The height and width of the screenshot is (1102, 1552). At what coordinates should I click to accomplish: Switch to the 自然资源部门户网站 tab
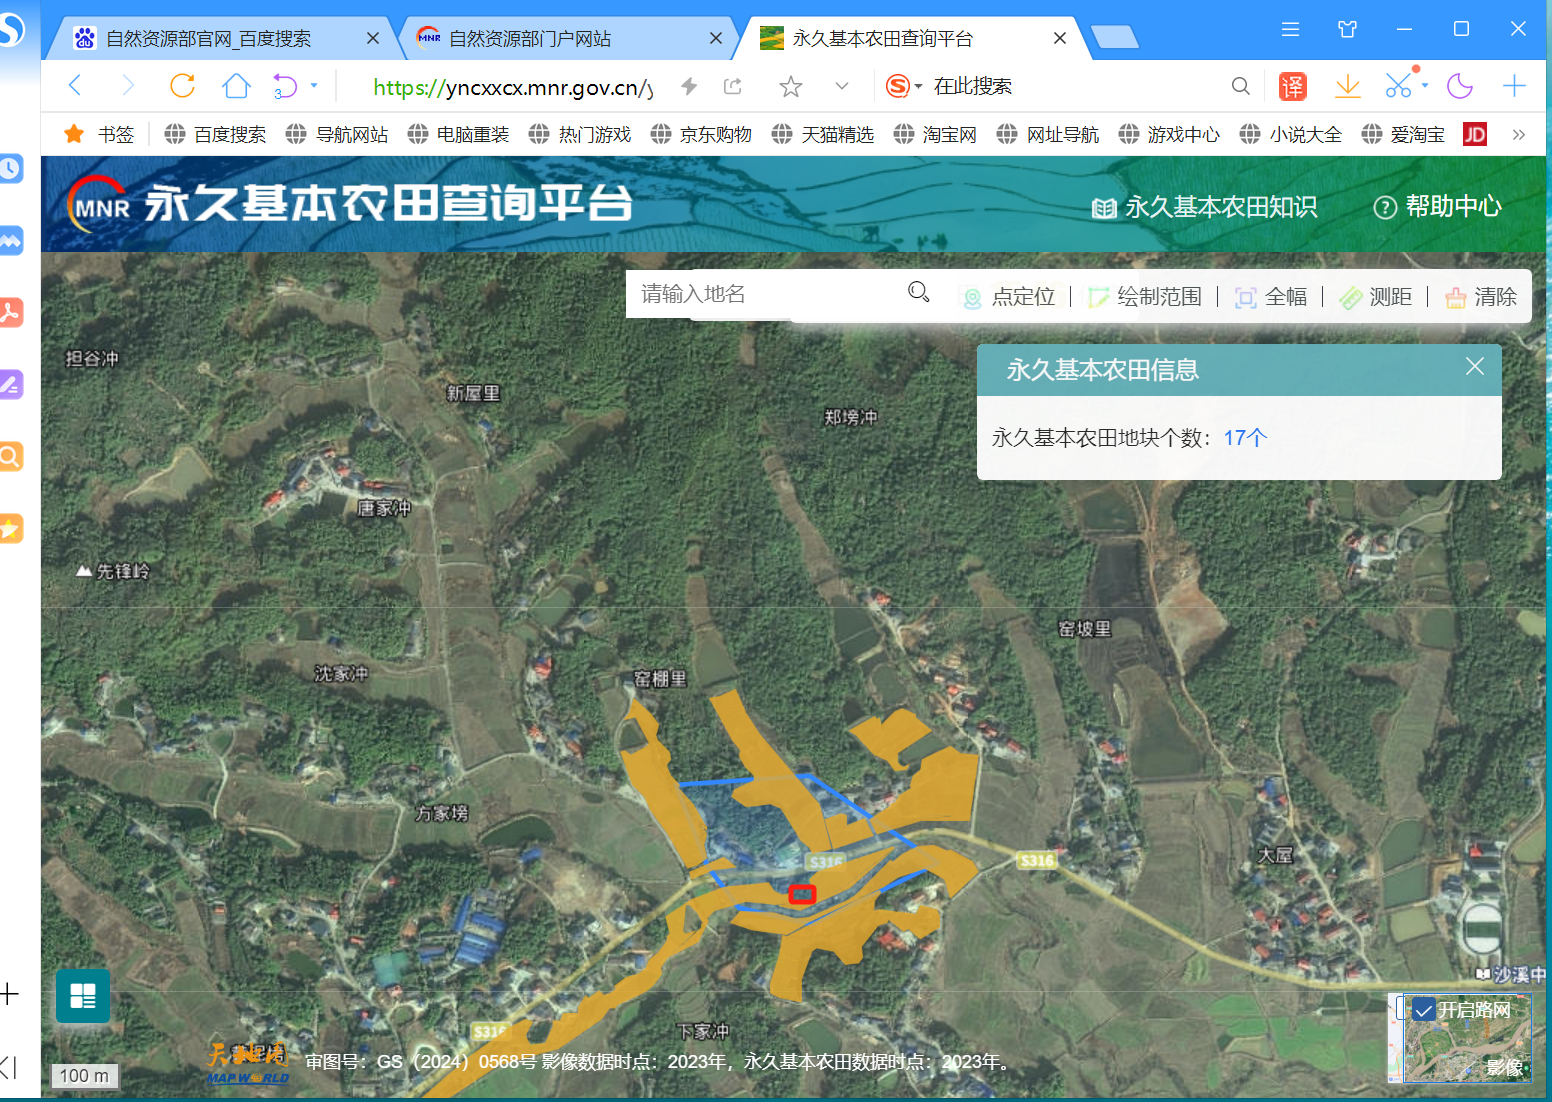[530, 39]
